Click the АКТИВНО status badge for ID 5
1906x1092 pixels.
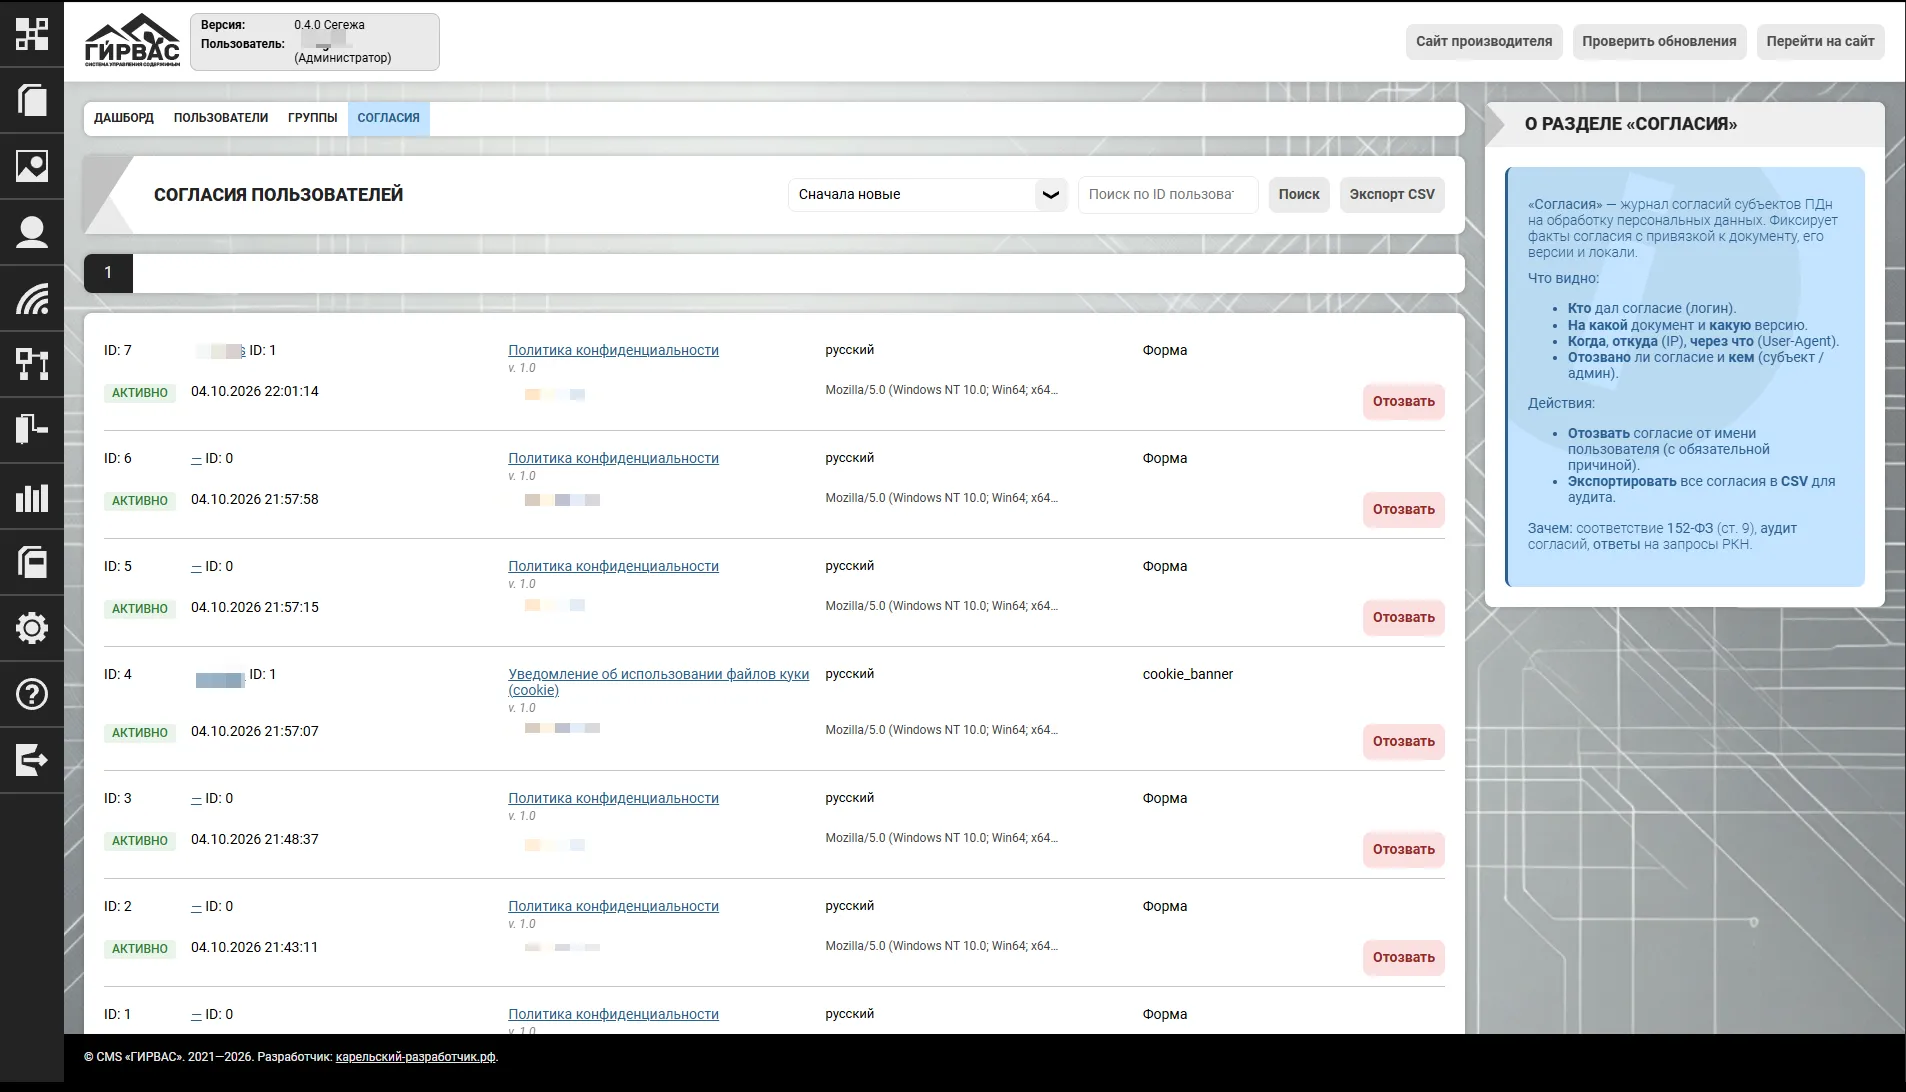[139, 608]
